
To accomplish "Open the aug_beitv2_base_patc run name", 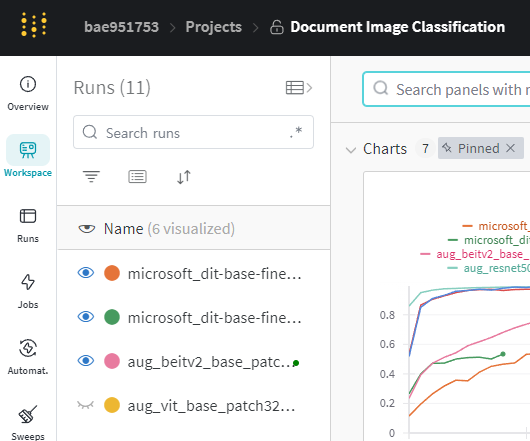I will 210,362.
